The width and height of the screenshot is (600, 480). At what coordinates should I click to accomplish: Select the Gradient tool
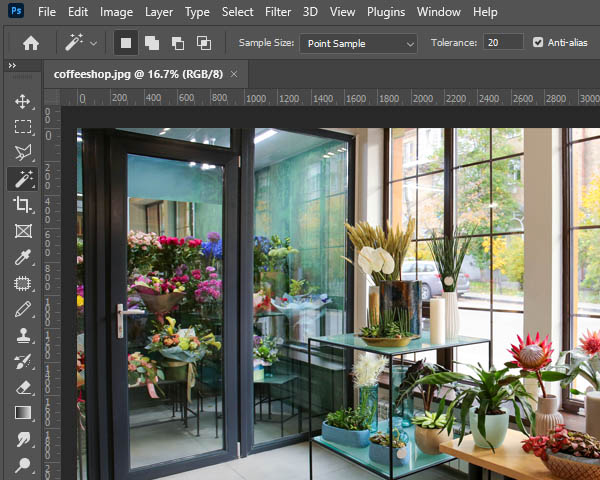(x=22, y=413)
